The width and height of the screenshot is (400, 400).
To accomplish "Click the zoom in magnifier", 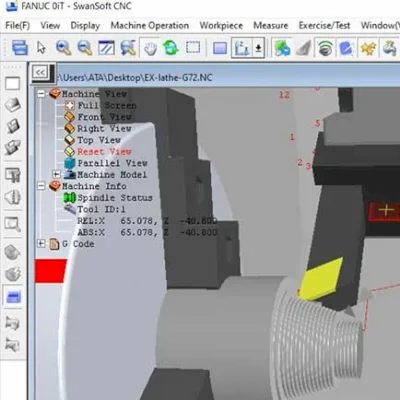I will 63,48.
